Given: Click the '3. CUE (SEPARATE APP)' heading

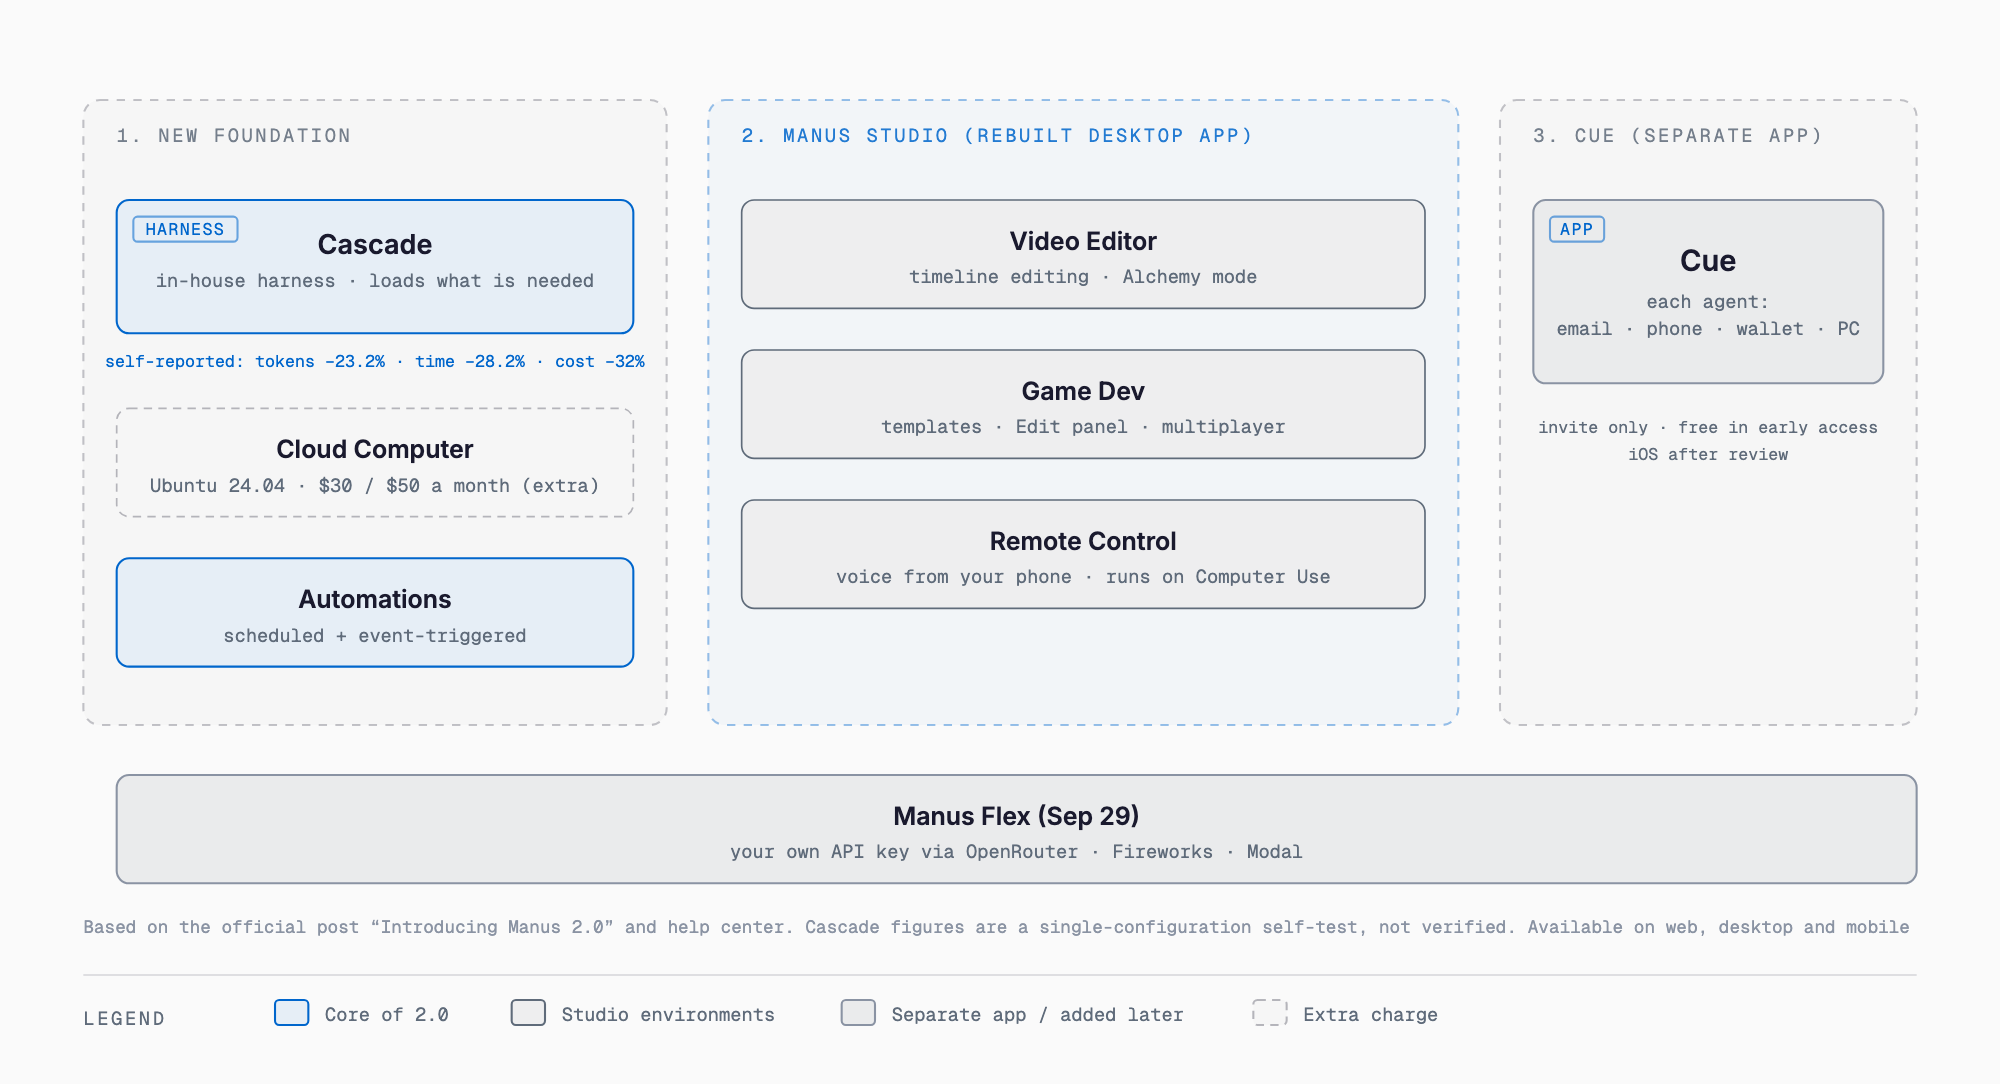Looking at the screenshot, I should click(1678, 136).
